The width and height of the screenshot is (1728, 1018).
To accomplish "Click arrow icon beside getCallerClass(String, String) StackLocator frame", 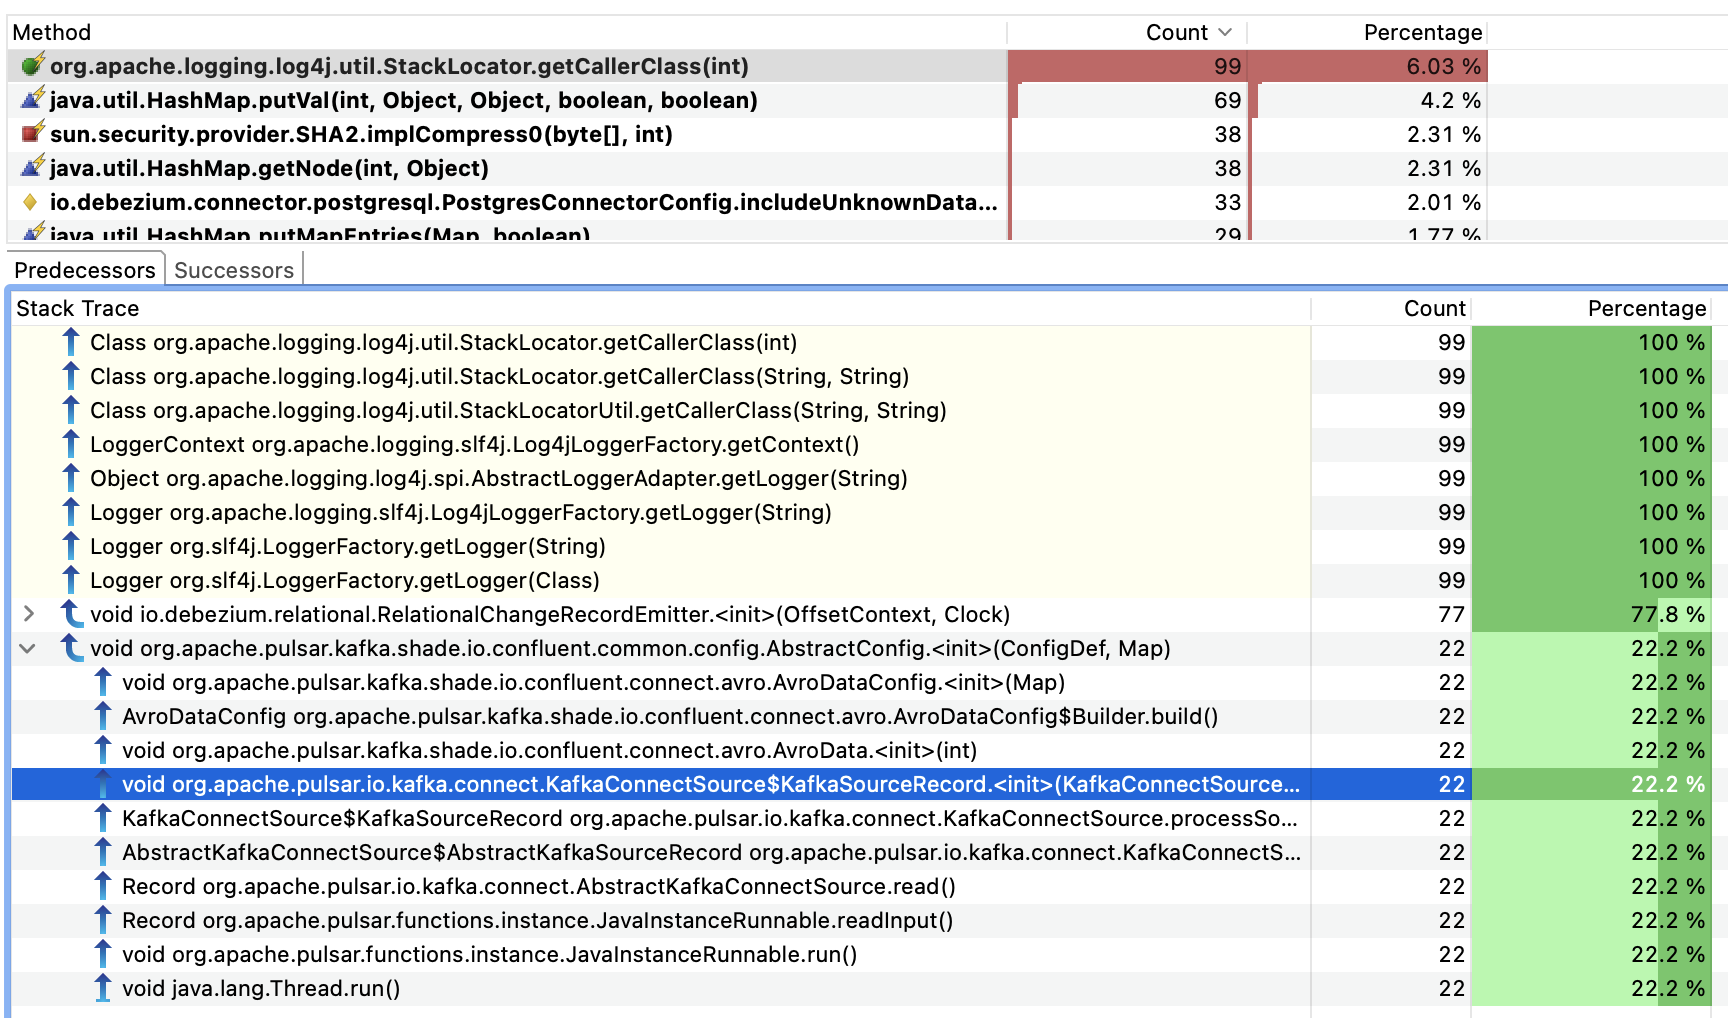I will 70,376.
